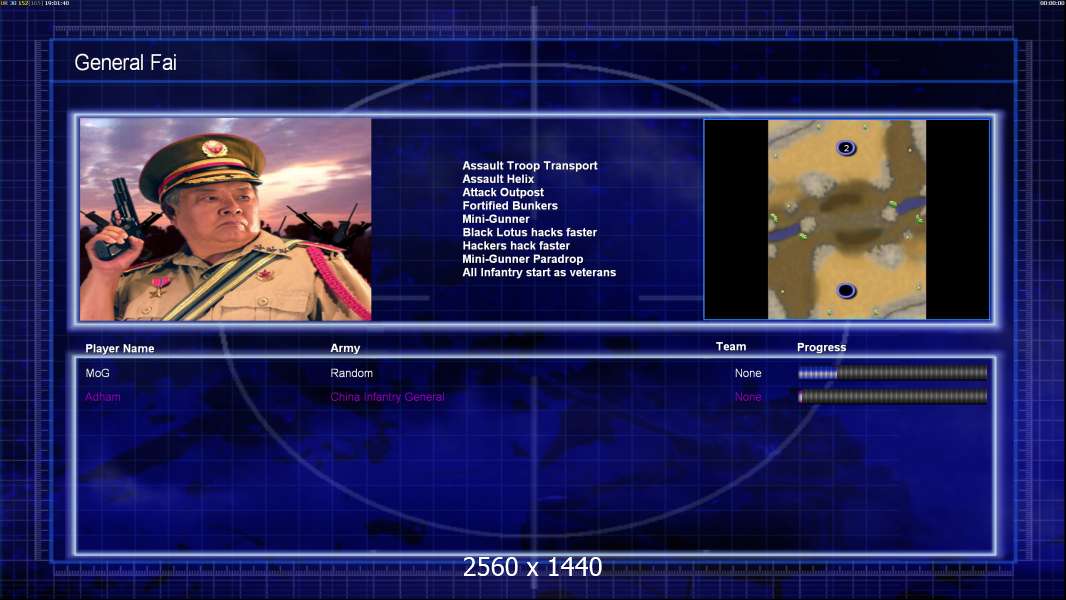
Task: Click the 'Attack Outpost' line
Action: (502, 192)
